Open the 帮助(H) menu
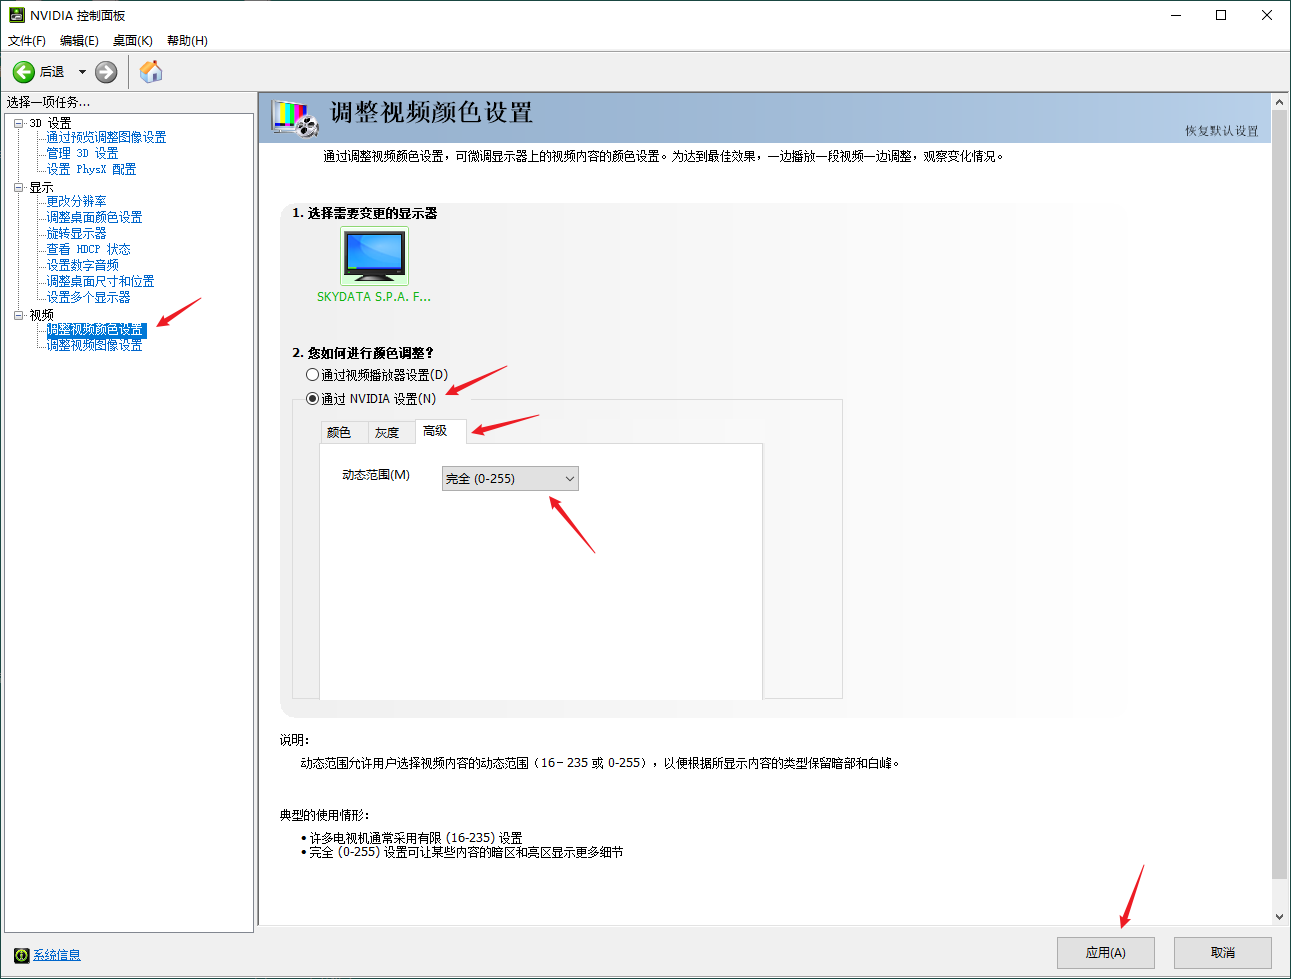 [187, 41]
